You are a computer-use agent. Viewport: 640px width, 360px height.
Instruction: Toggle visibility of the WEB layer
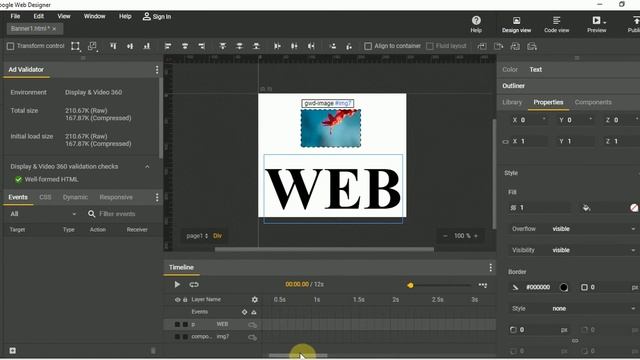[177, 324]
